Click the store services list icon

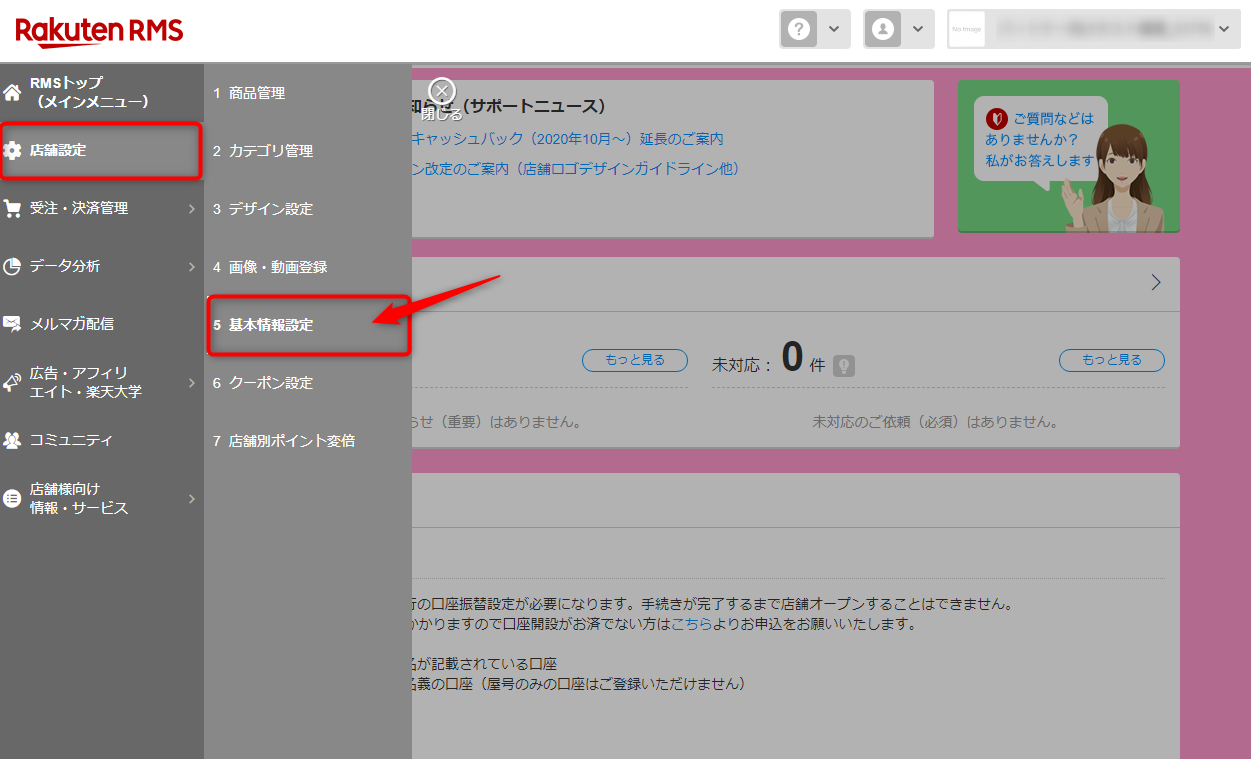point(12,498)
